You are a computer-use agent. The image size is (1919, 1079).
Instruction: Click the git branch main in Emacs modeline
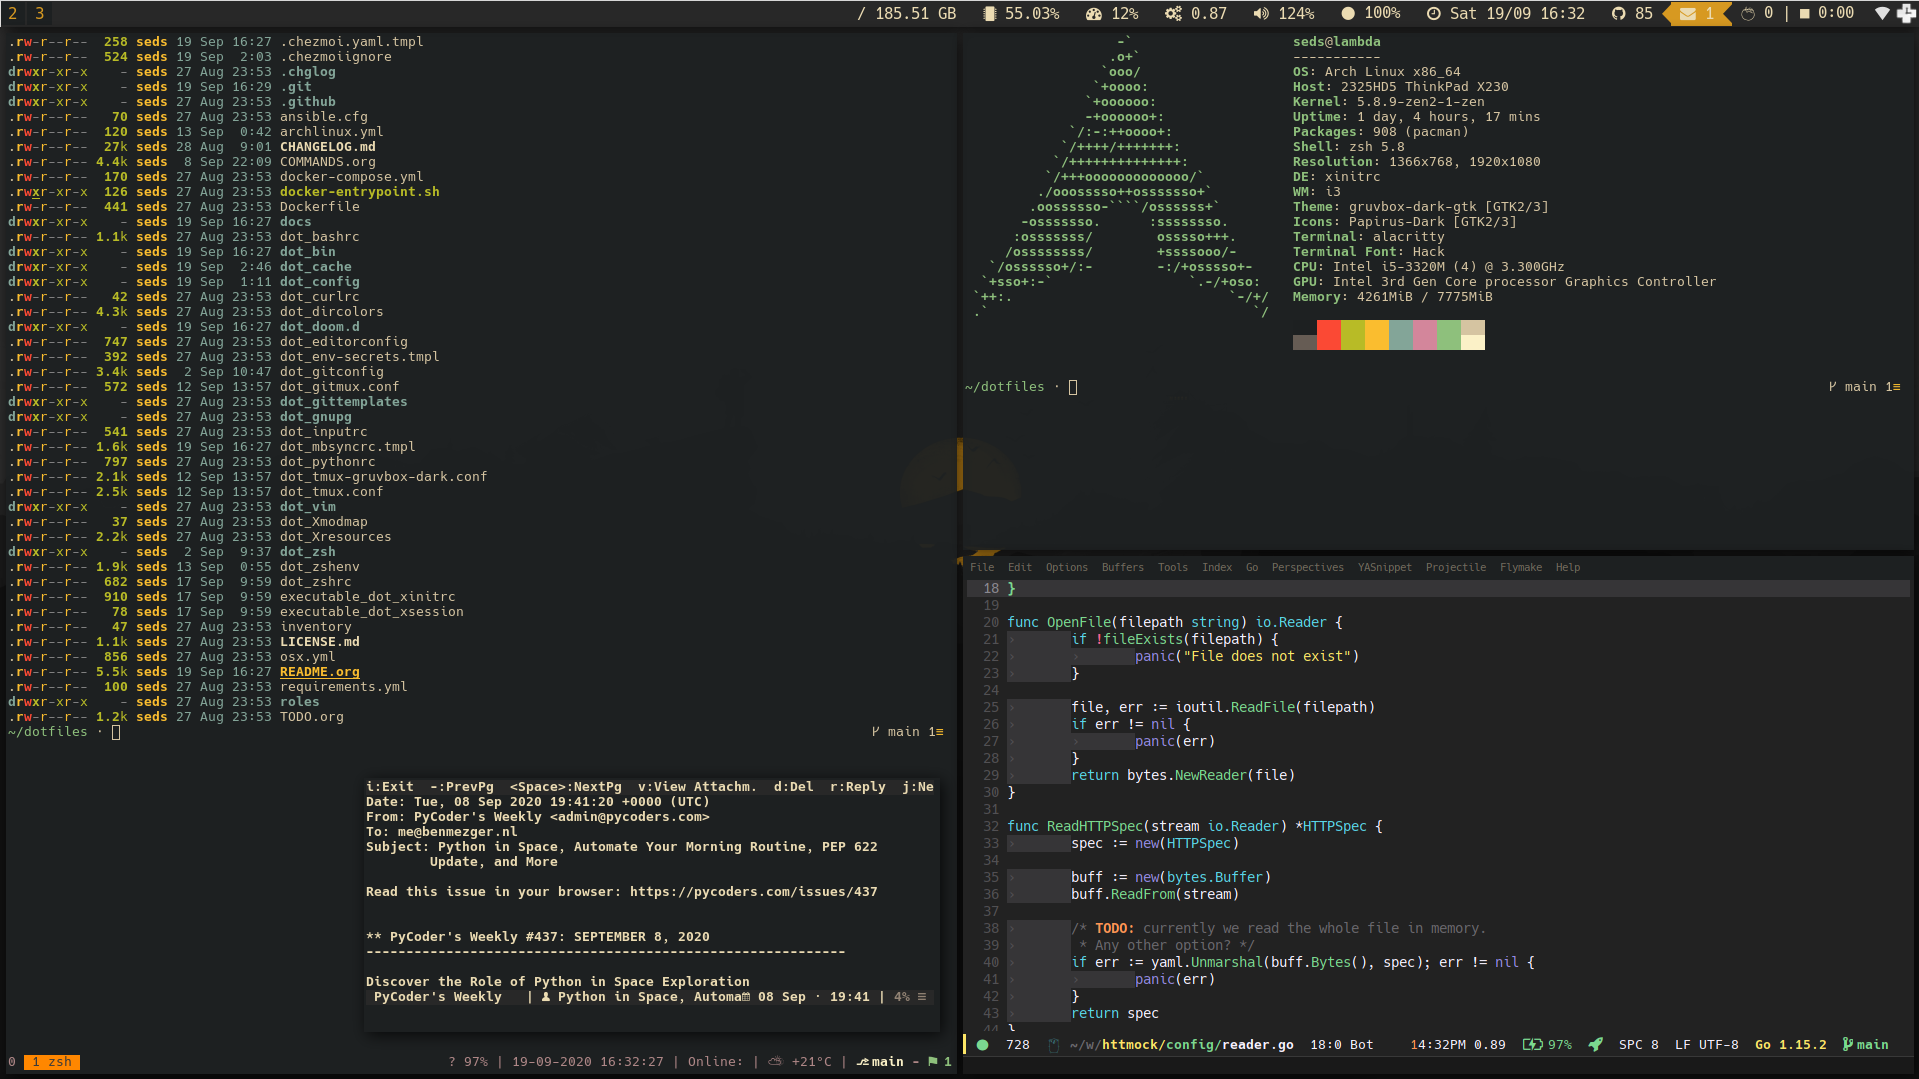tap(1865, 1045)
